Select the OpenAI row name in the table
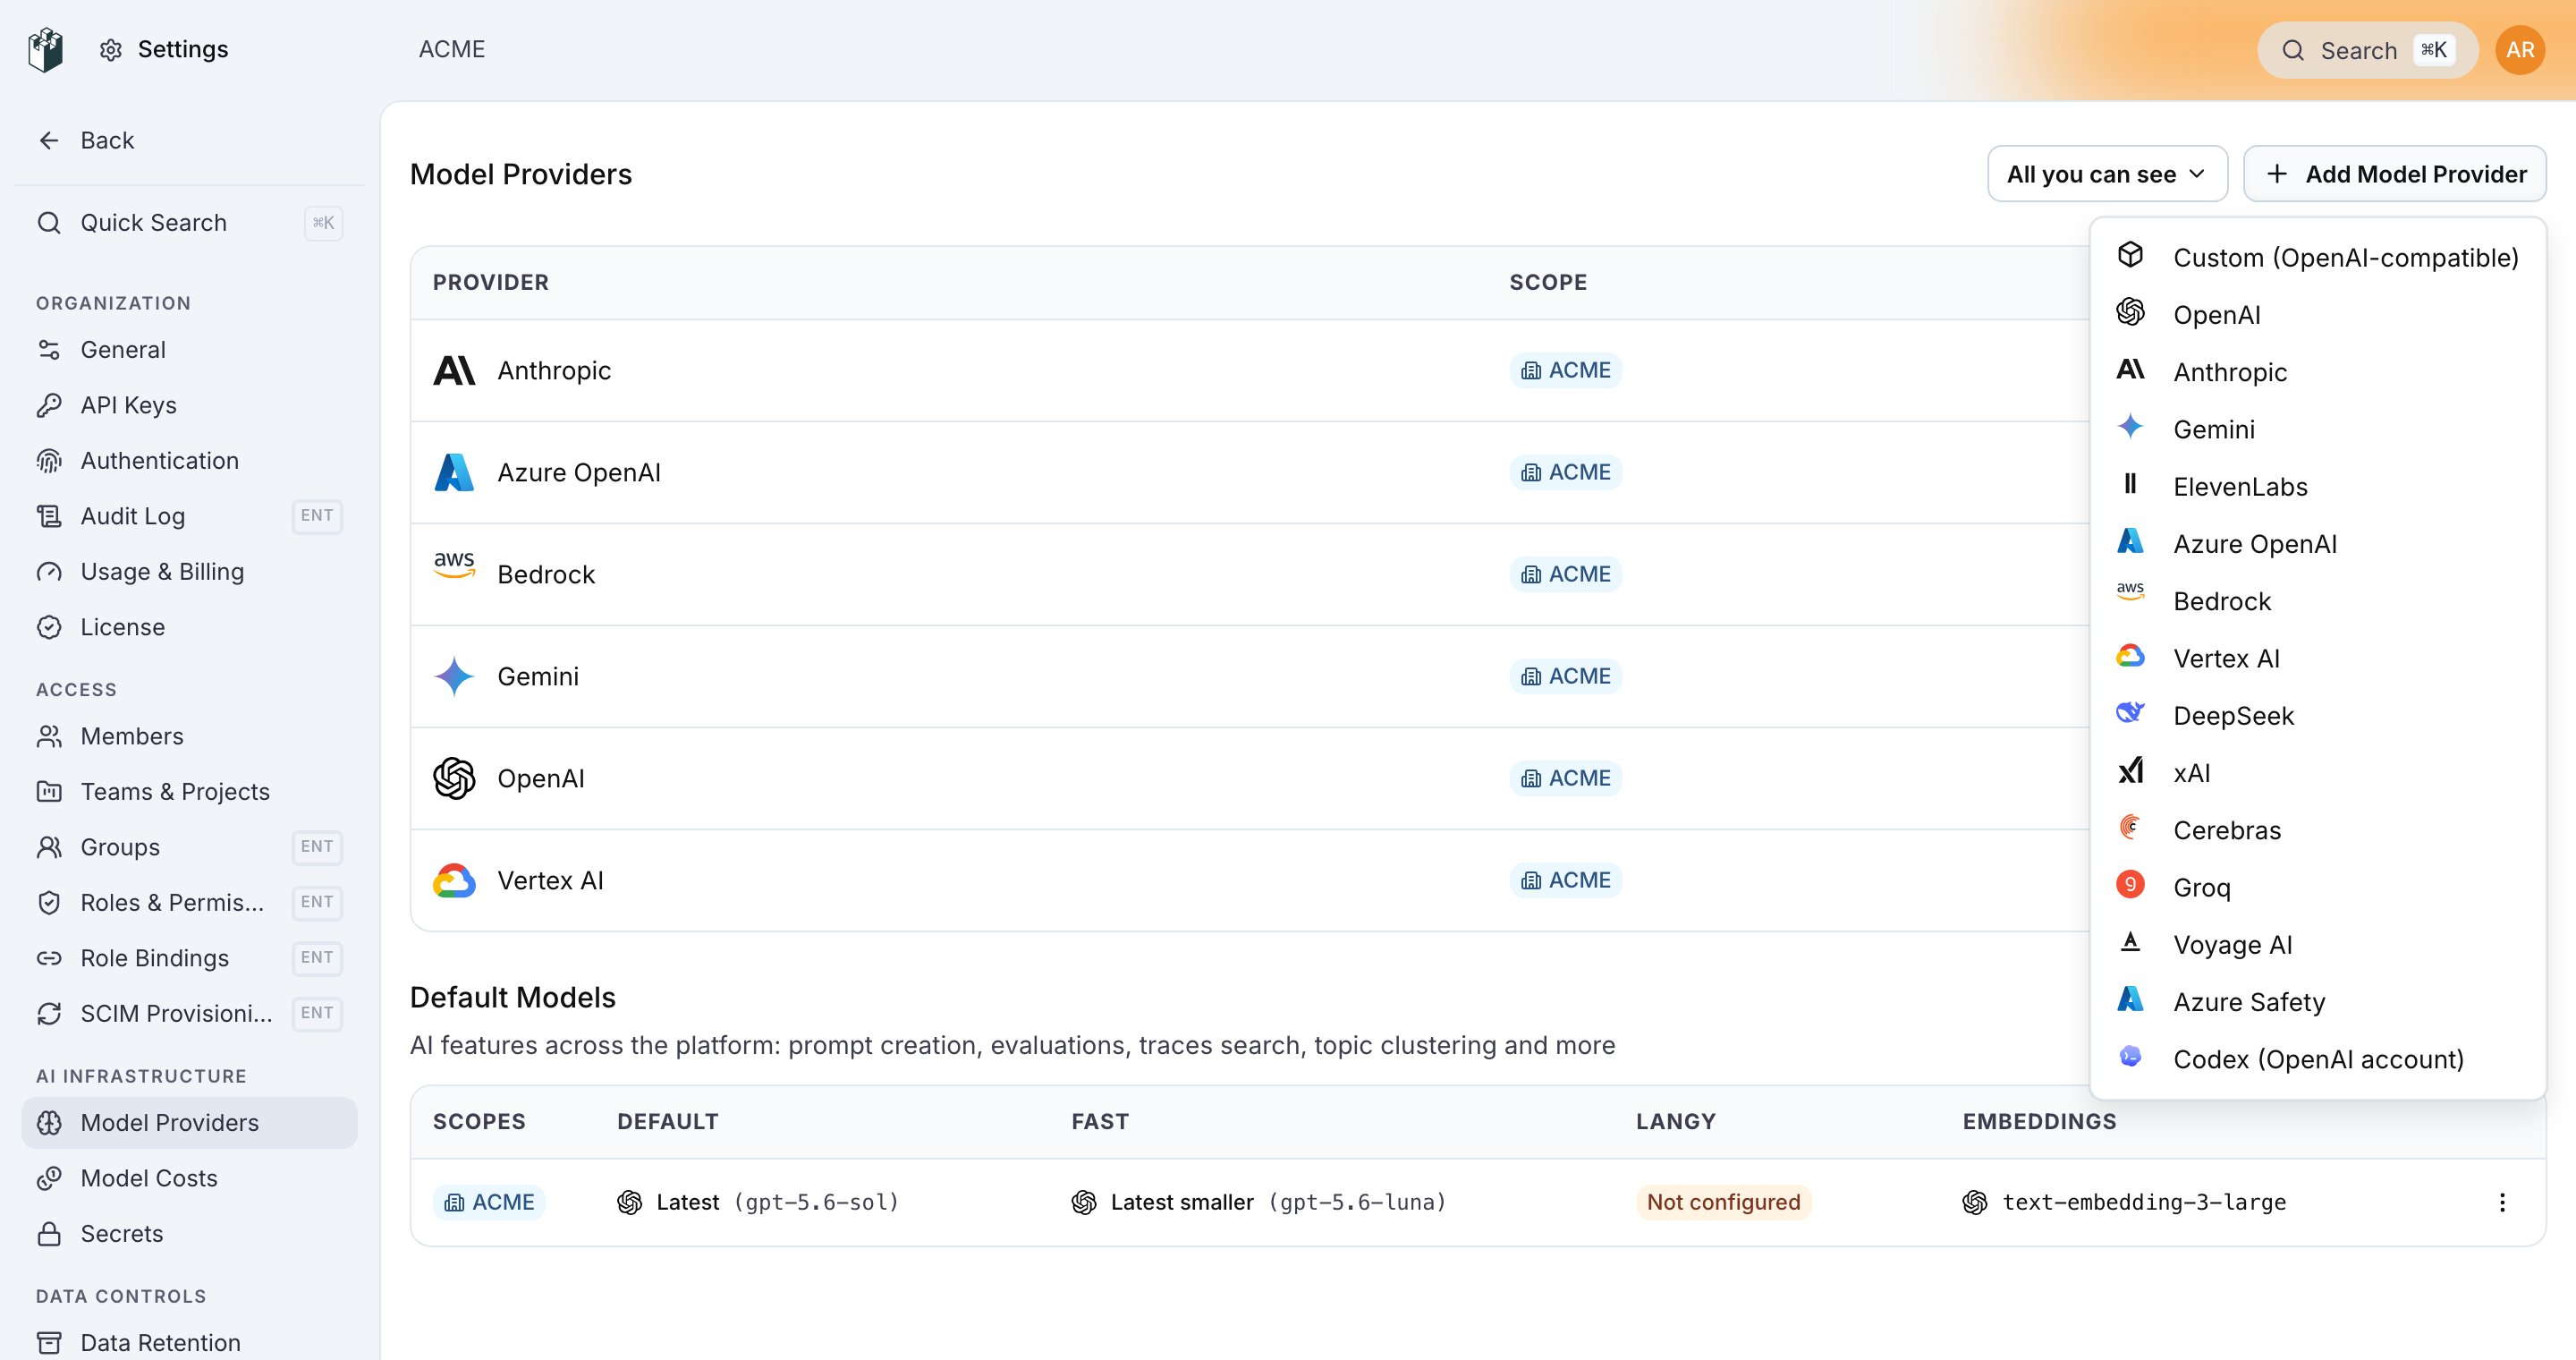Viewport: 2576px width, 1360px height. 541,778
